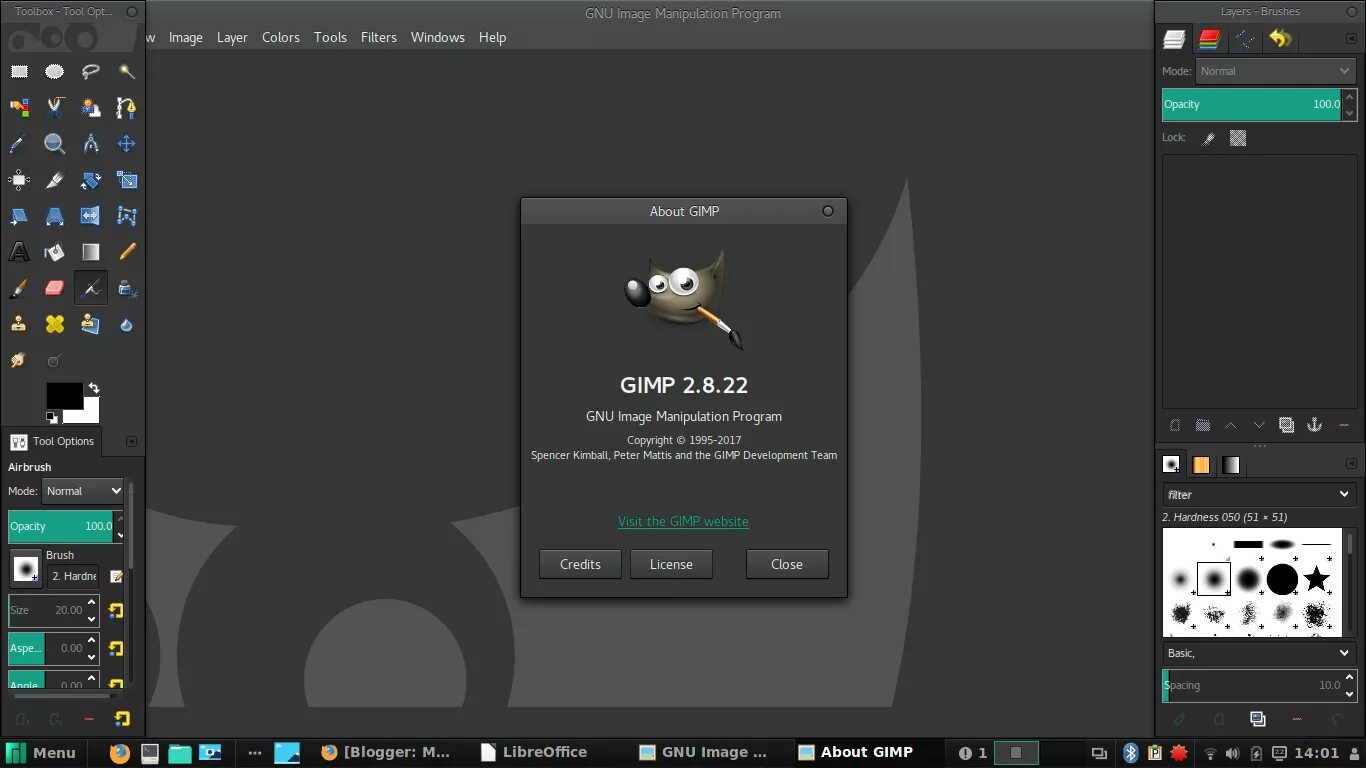Activate the Eraser tool
The height and width of the screenshot is (768, 1366).
coord(55,288)
